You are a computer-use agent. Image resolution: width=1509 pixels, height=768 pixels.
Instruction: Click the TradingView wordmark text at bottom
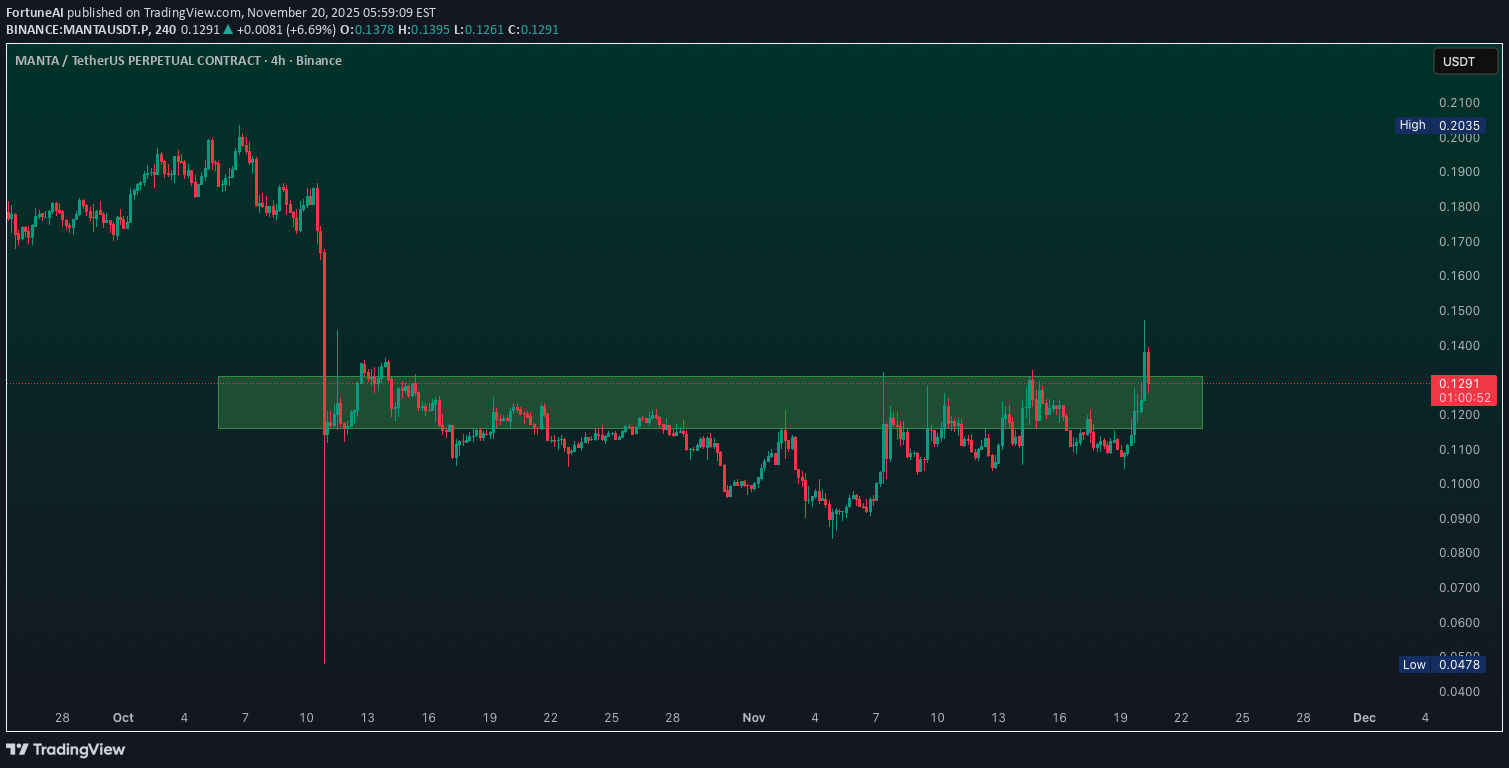click(79, 749)
